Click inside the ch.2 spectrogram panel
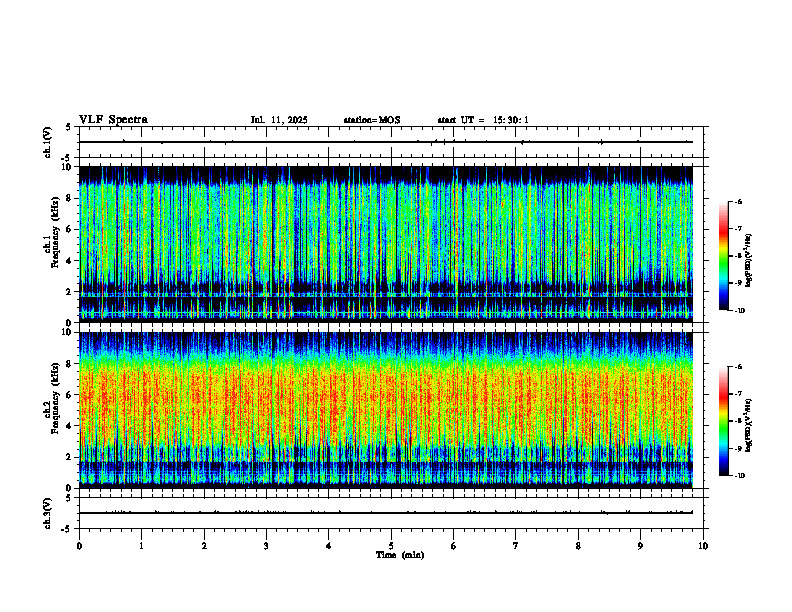The width and height of the screenshot is (792, 612). (x=386, y=410)
